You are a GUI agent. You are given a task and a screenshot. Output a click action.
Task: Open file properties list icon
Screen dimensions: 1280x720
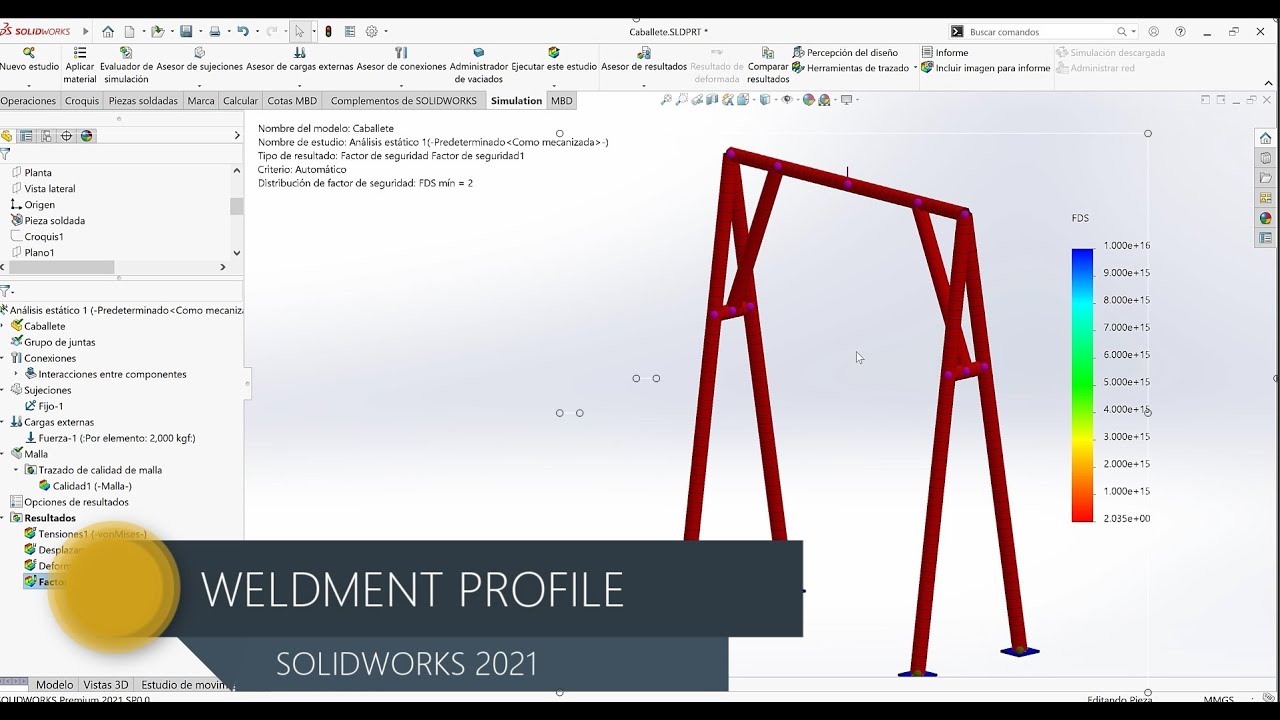(350, 32)
